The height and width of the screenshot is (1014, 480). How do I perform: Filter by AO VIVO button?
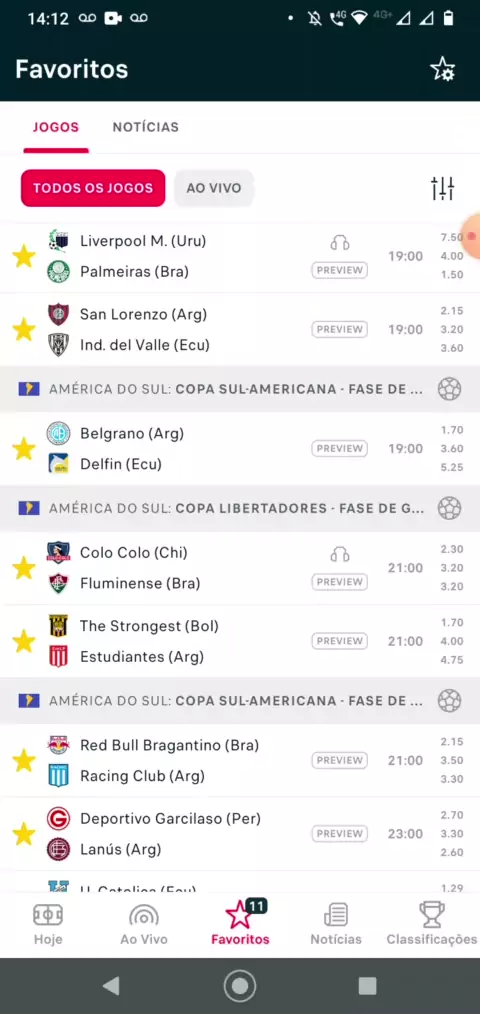pyautogui.click(x=214, y=188)
